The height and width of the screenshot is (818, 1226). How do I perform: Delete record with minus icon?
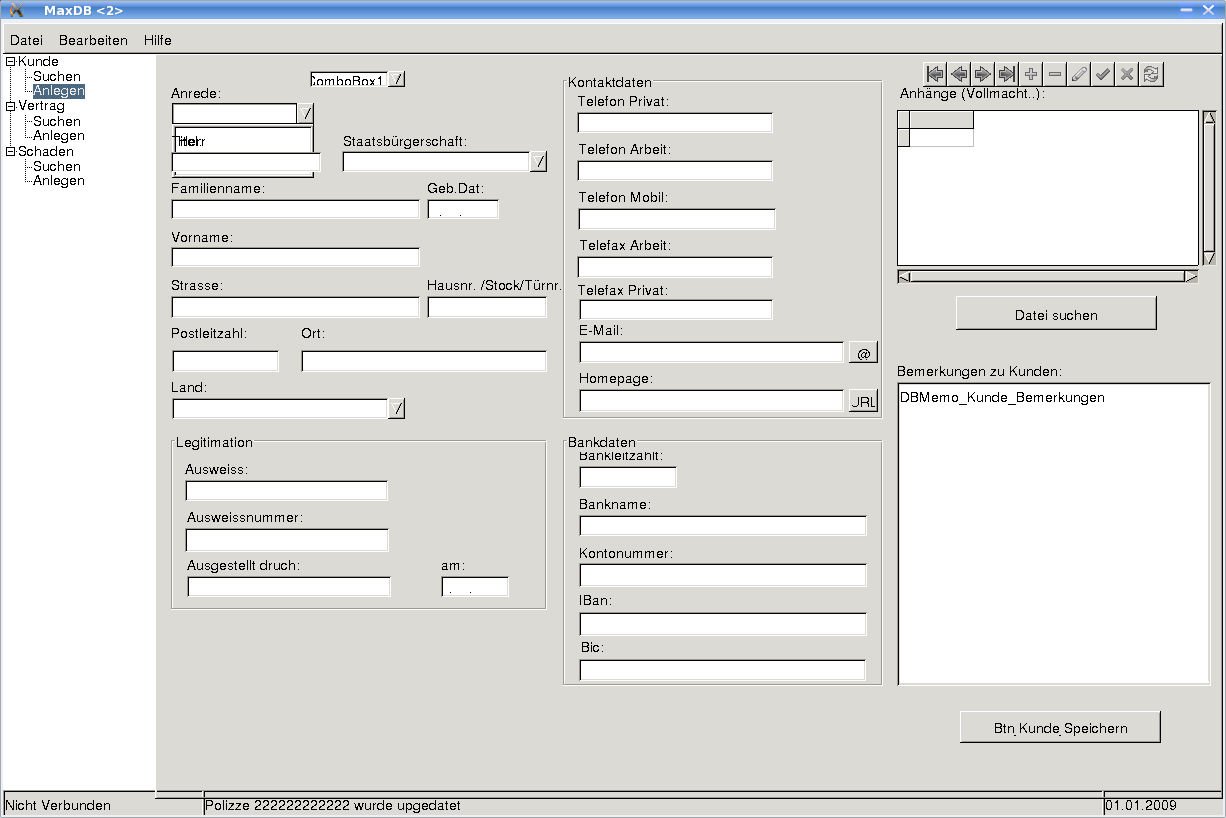point(1055,74)
